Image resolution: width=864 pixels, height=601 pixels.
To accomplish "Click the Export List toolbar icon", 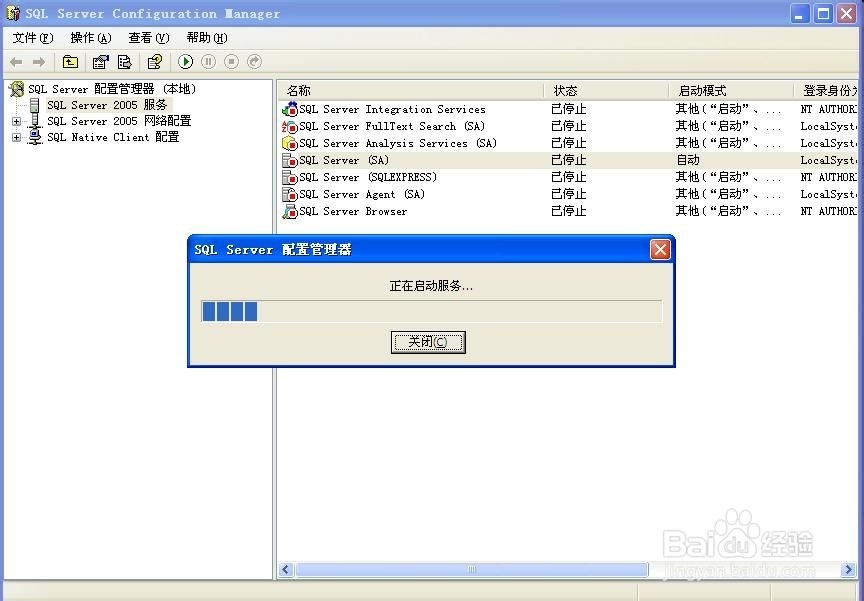I will point(125,62).
